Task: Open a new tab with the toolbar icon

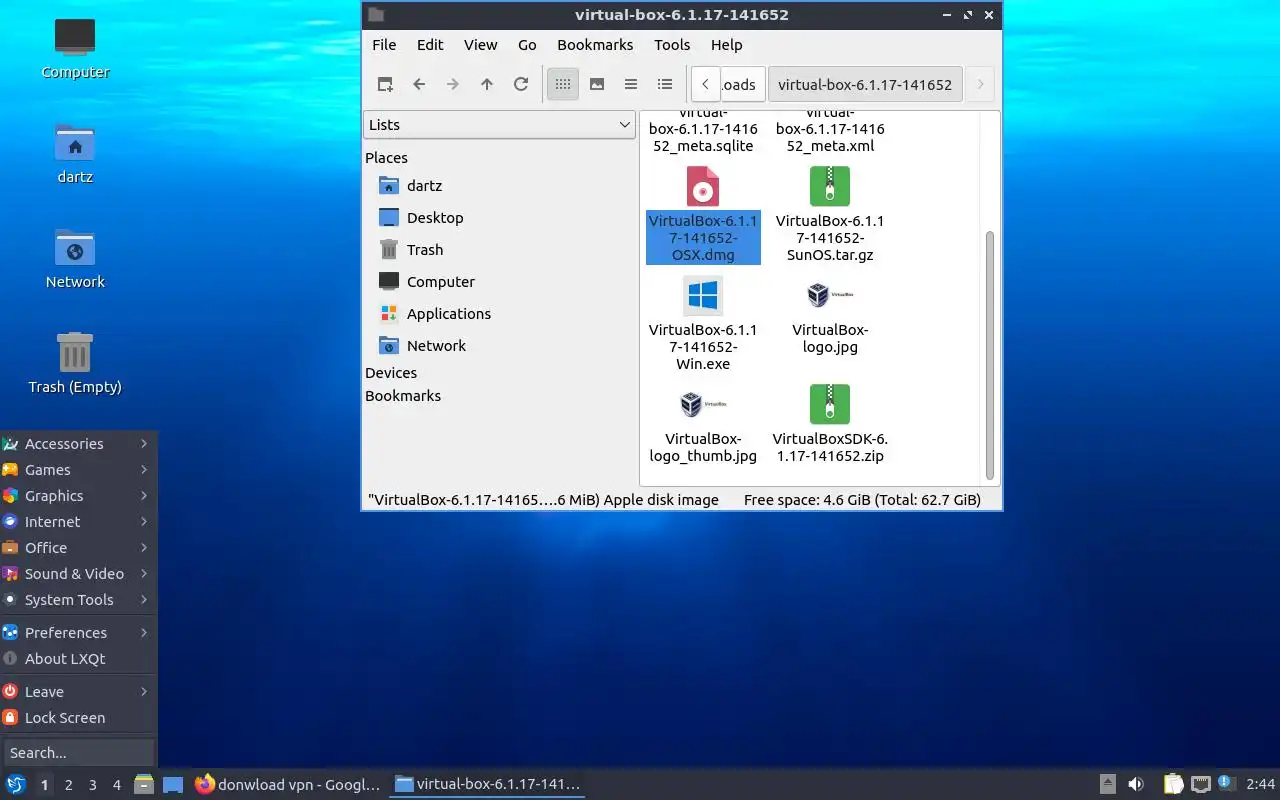Action: pyautogui.click(x=385, y=85)
